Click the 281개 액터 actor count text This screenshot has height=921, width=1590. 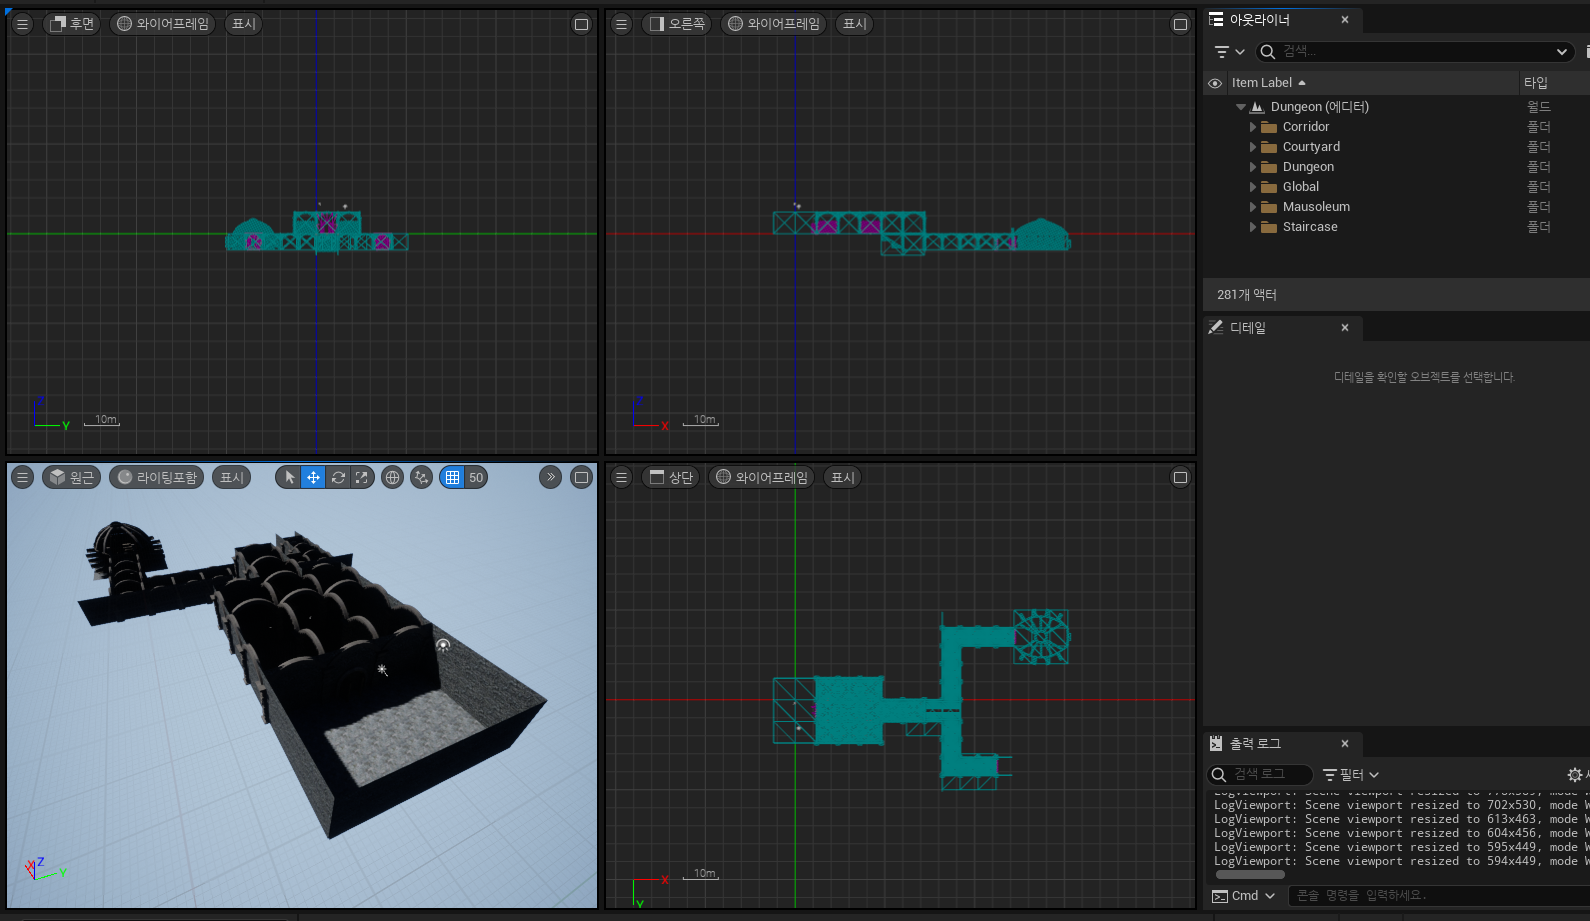tap(1247, 295)
